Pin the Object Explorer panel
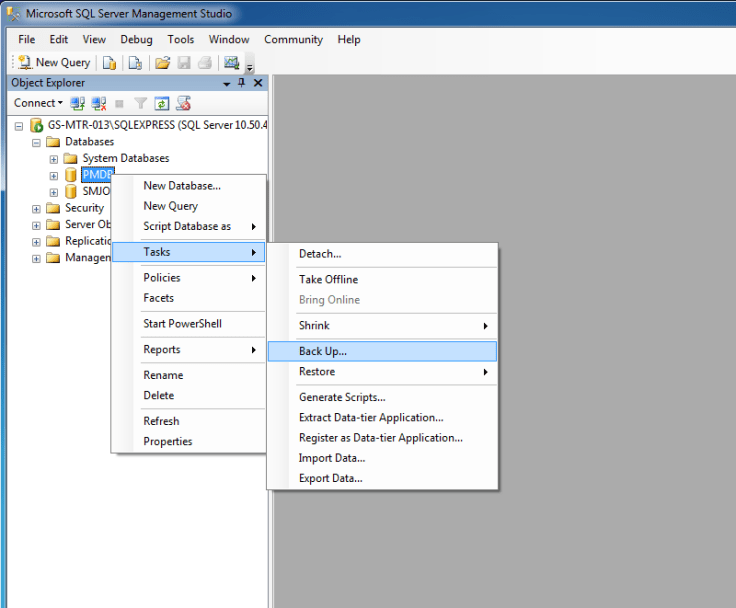Viewport: 736px width, 608px height. click(x=241, y=83)
